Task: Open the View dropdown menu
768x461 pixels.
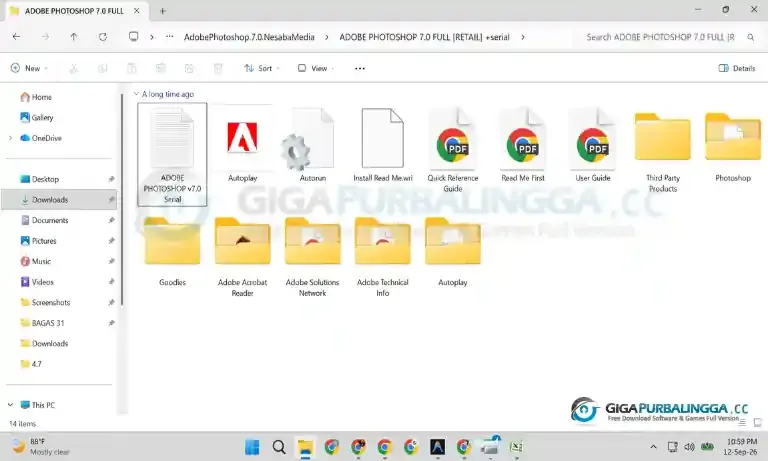Action: (x=316, y=69)
